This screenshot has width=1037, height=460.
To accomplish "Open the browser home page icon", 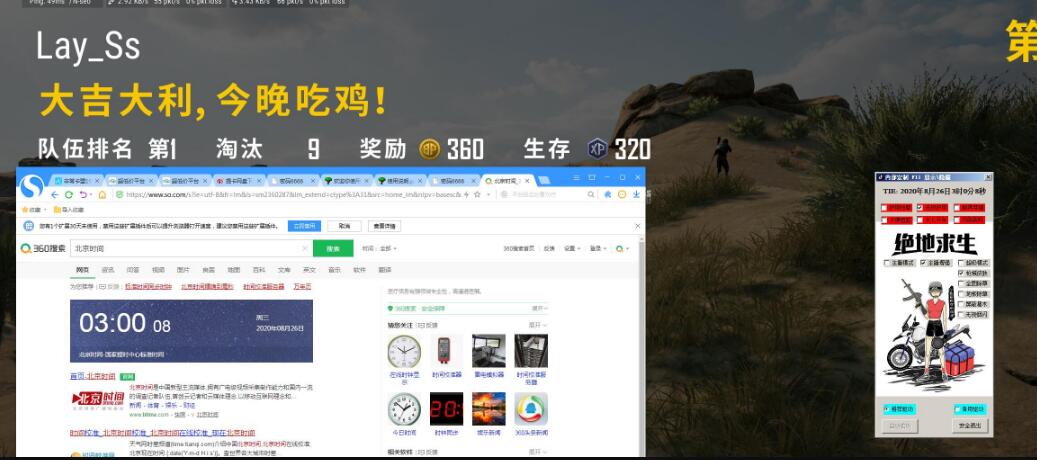I will tap(103, 195).
